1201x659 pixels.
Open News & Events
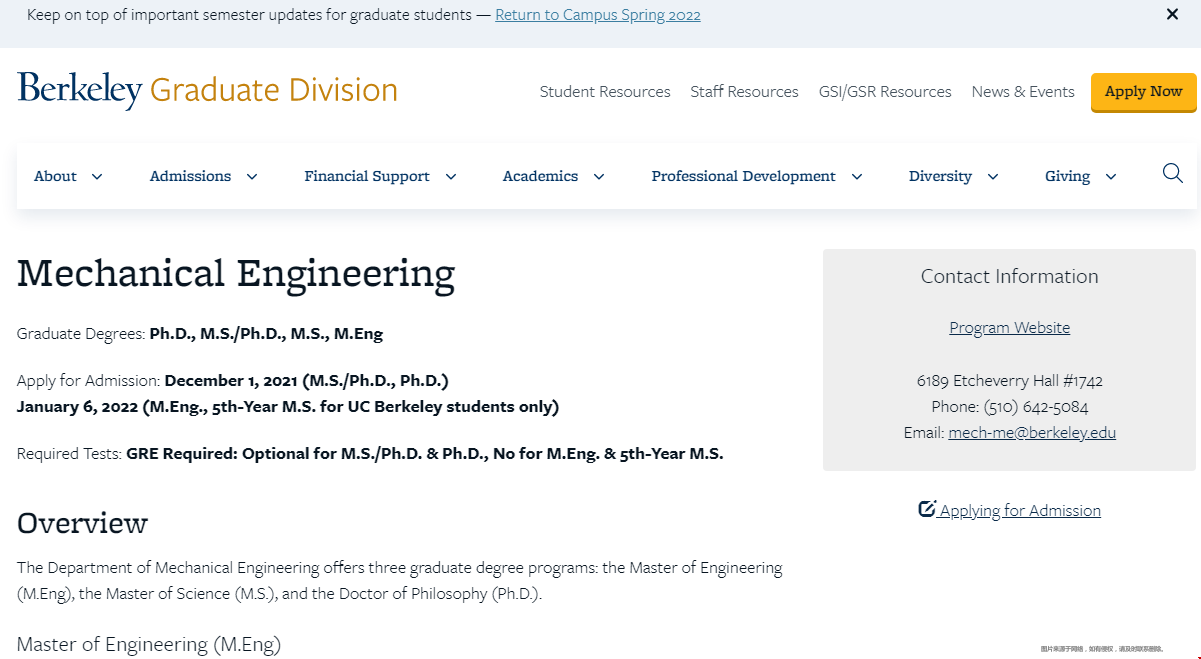tap(1023, 91)
